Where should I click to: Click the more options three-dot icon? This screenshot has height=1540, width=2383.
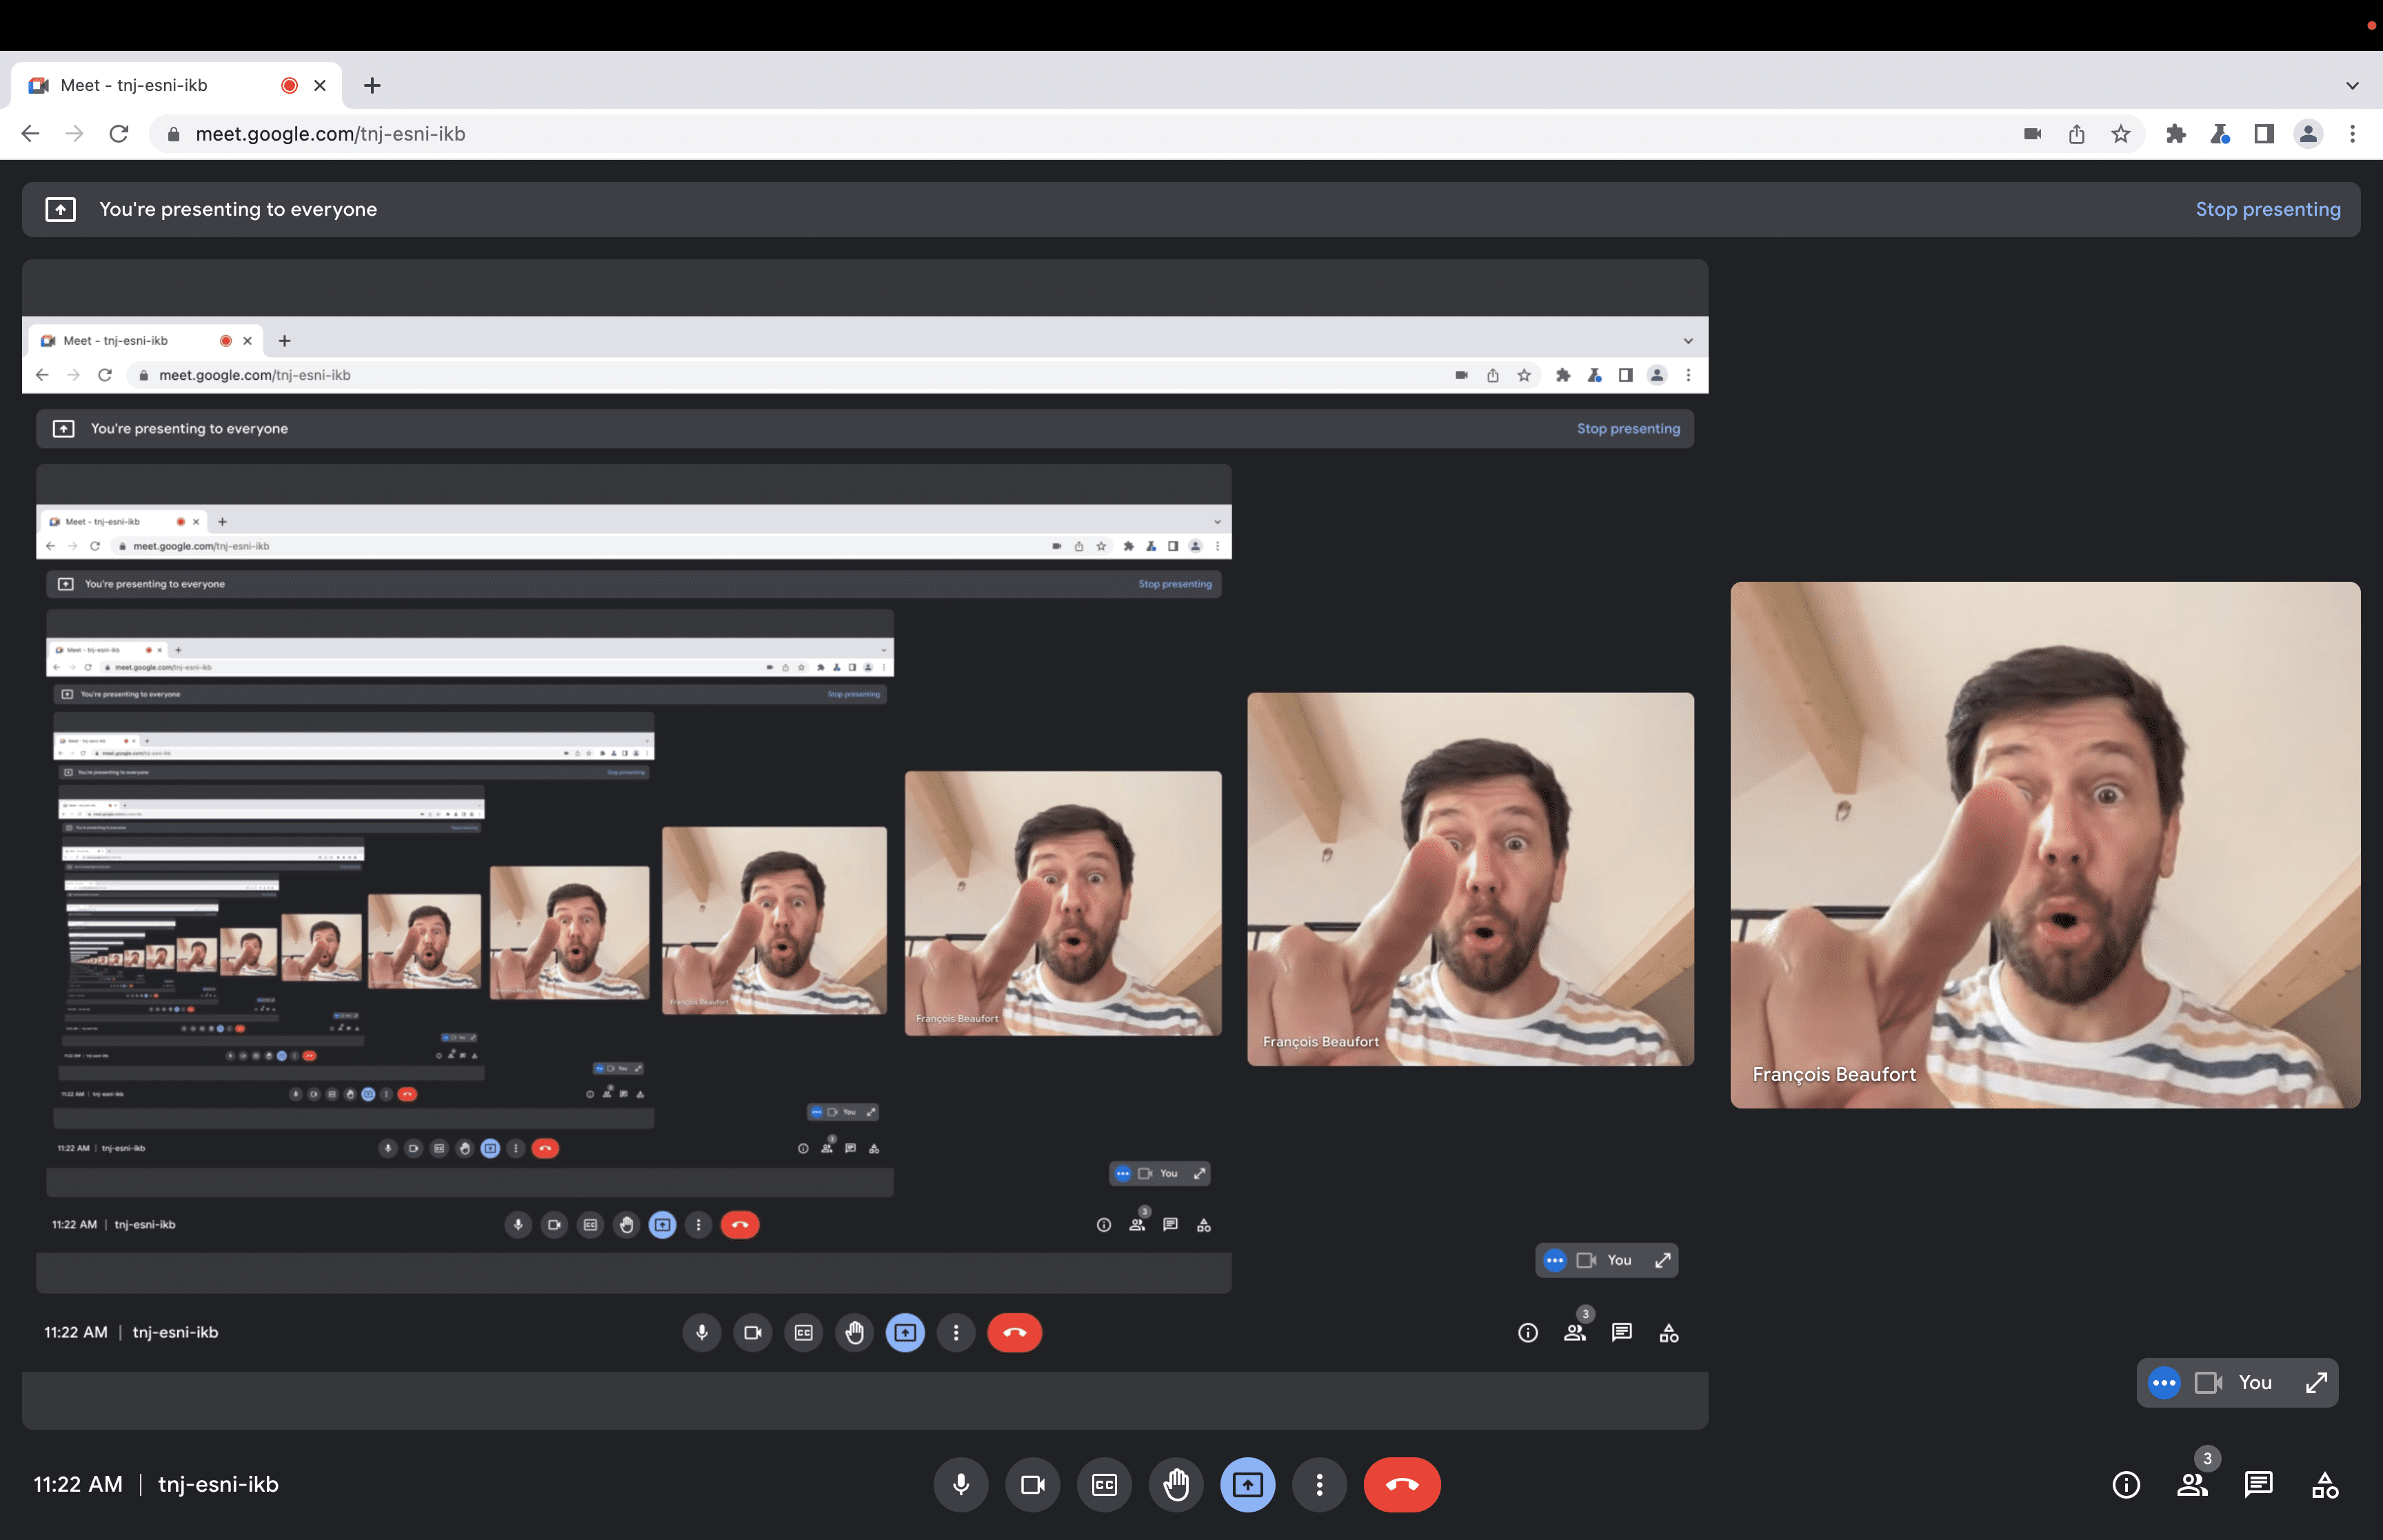pos(1318,1484)
